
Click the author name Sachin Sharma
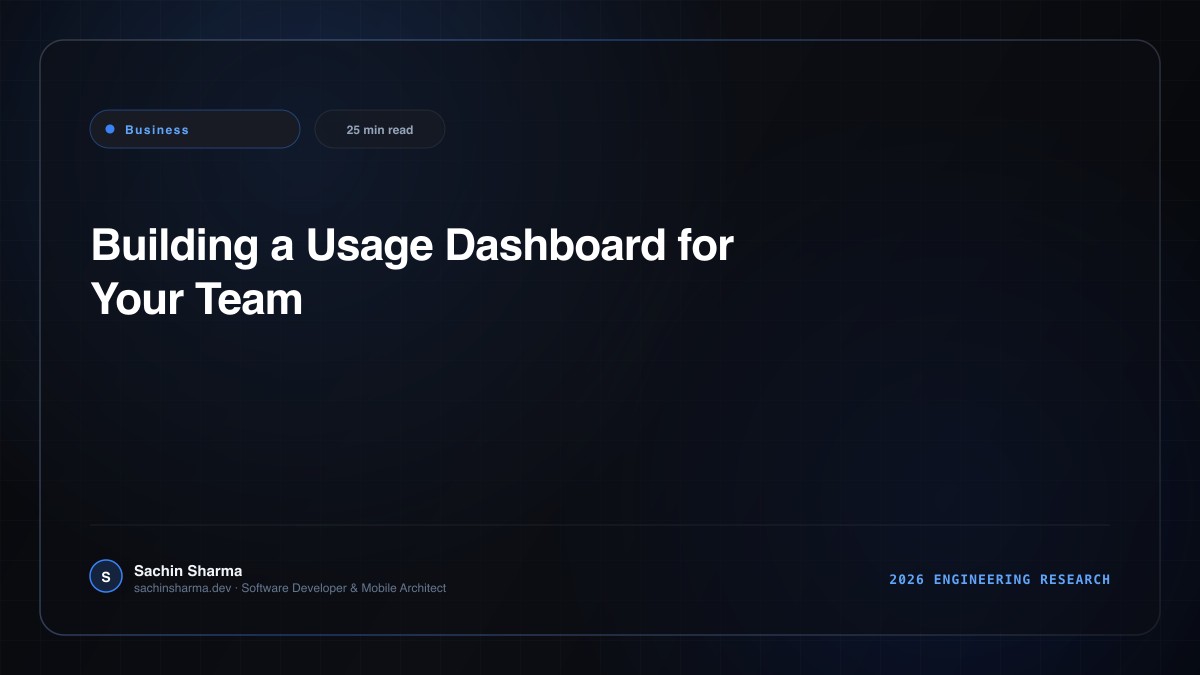[188, 571]
